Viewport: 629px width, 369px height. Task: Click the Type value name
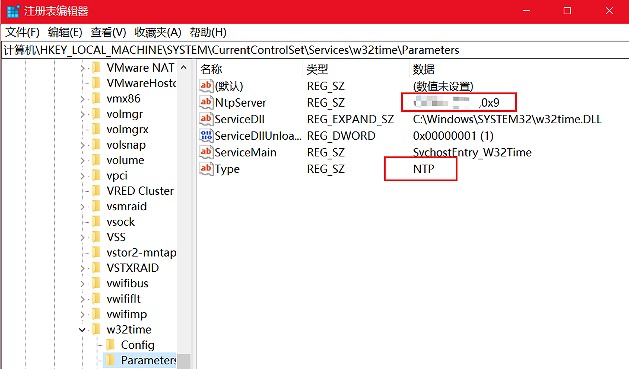click(x=227, y=169)
